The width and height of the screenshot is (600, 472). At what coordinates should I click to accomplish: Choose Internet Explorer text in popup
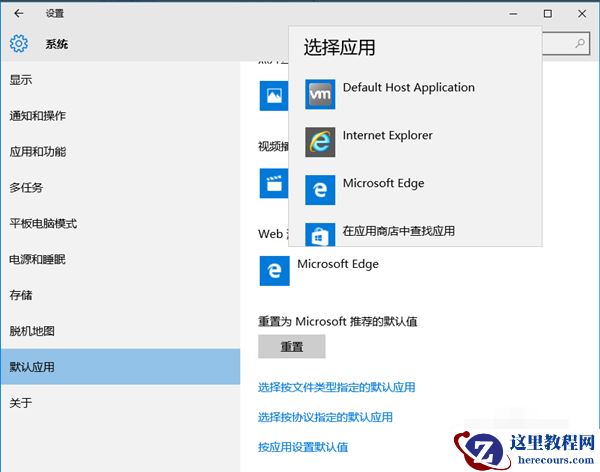388,136
